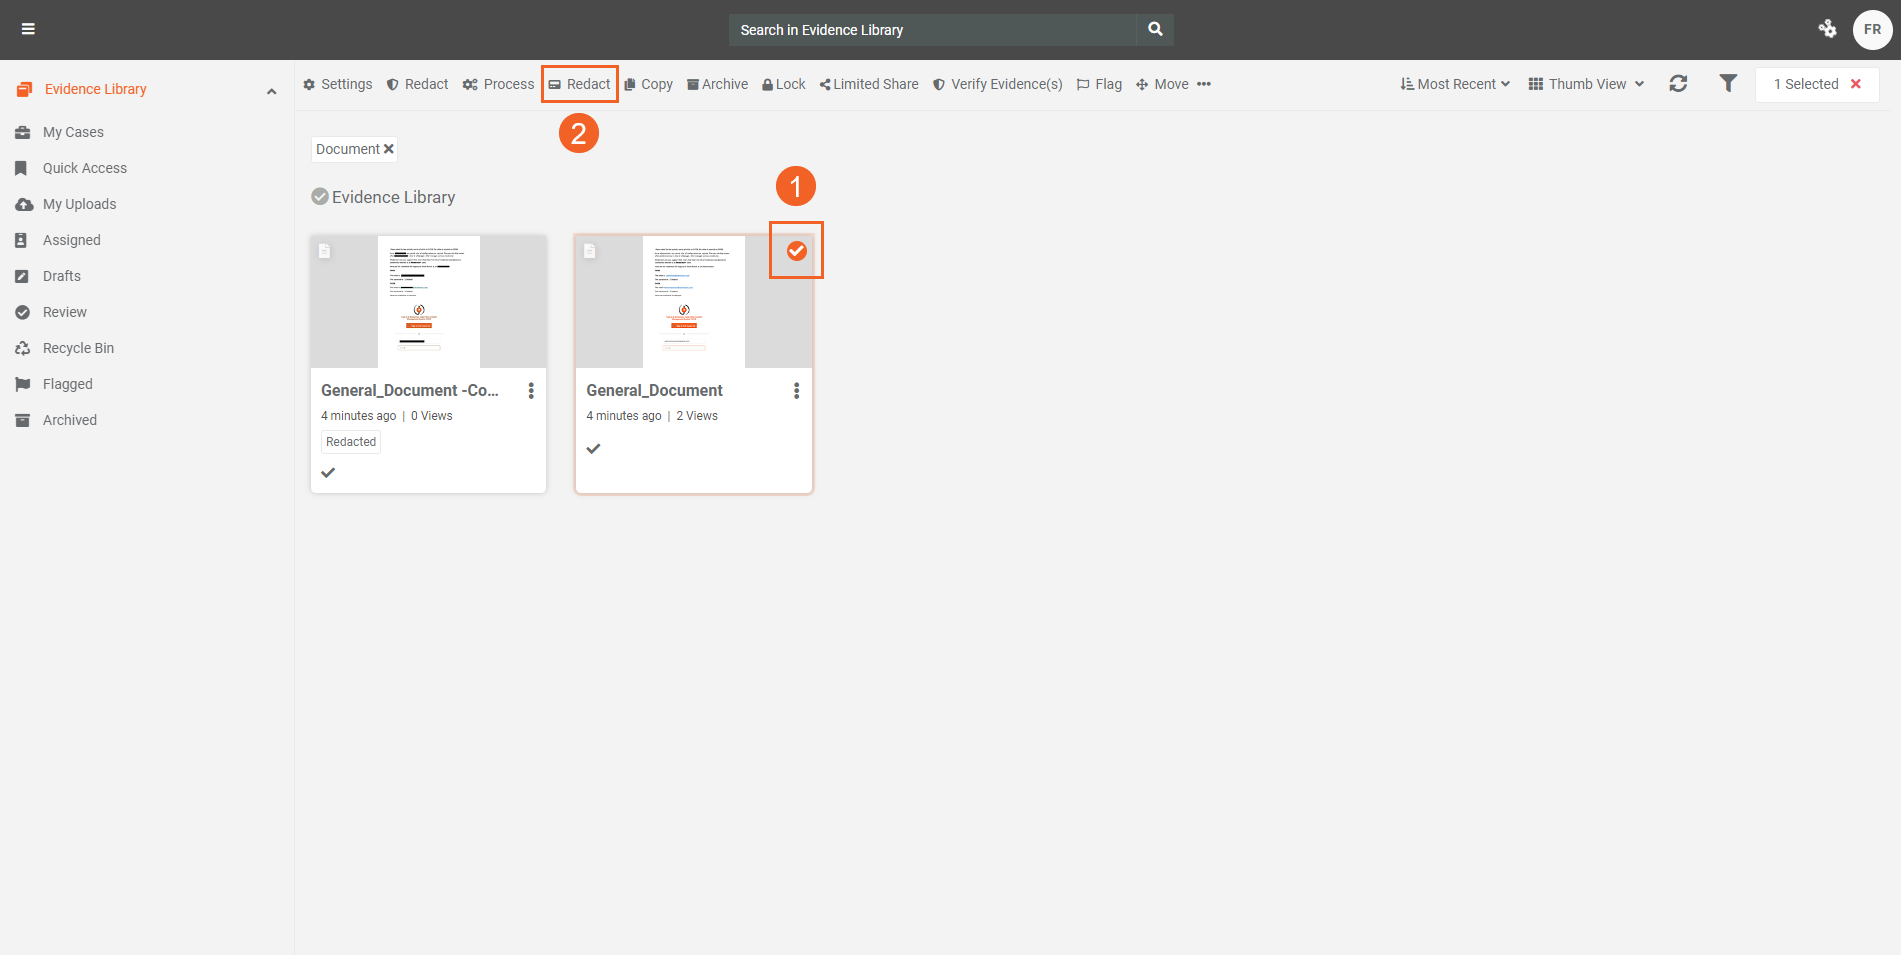The image size is (1901, 955).
Task: Clear the 1 Selected indicator
Action: 1856,84
